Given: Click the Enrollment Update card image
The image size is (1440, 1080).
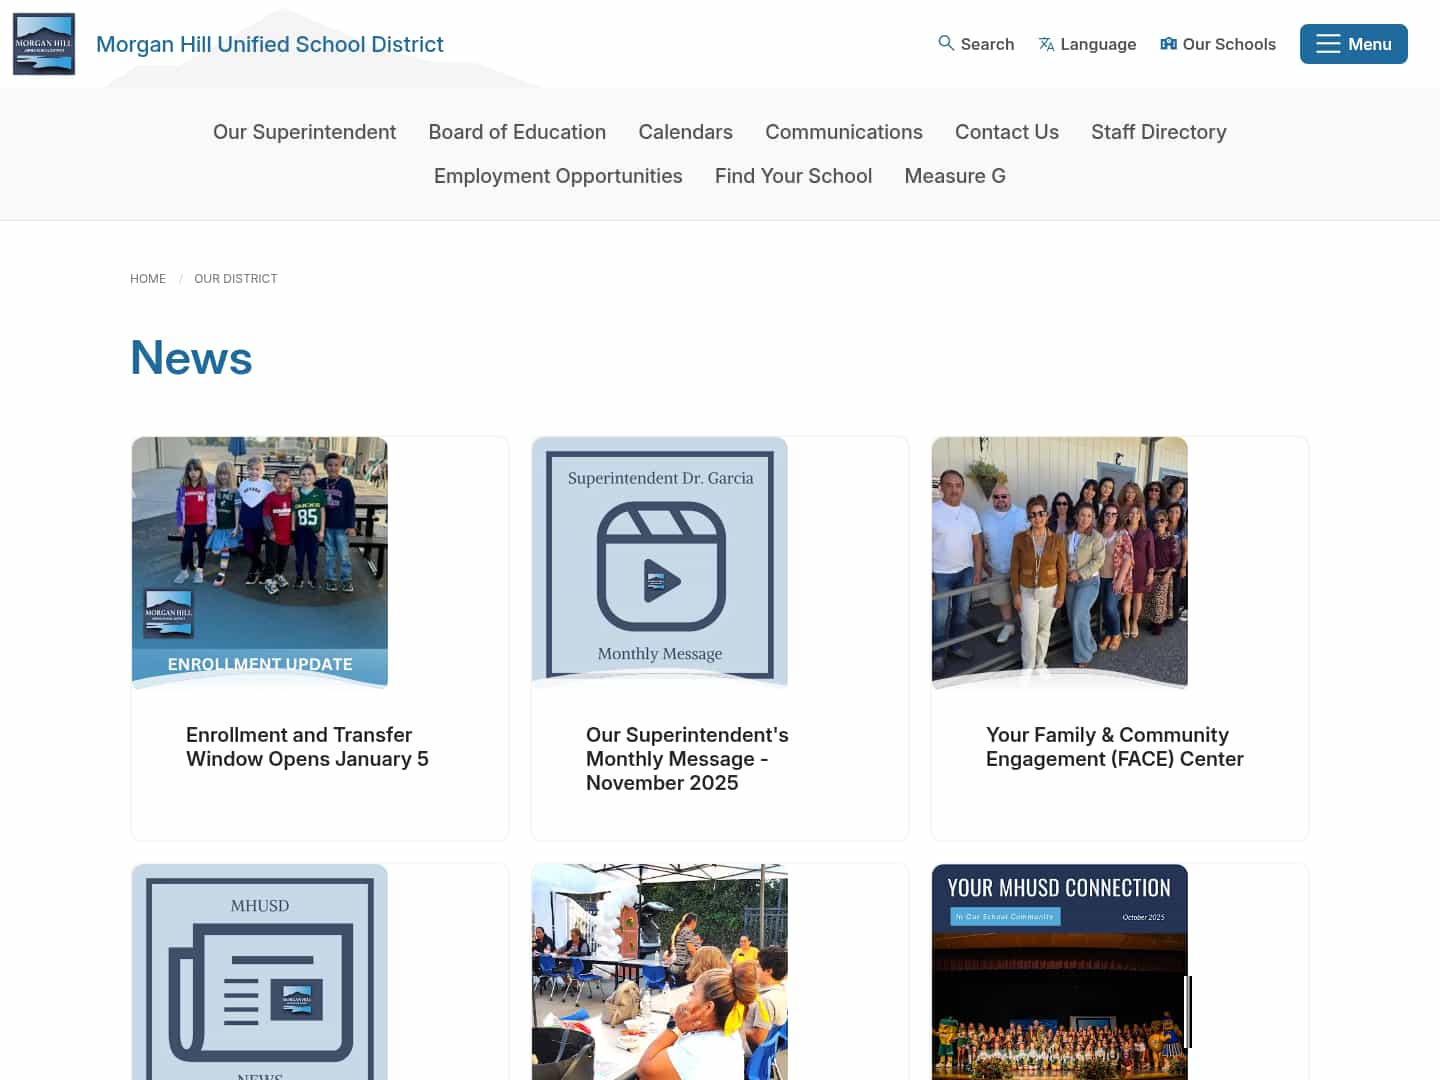Looking at the screenshot, I should 259,562.
